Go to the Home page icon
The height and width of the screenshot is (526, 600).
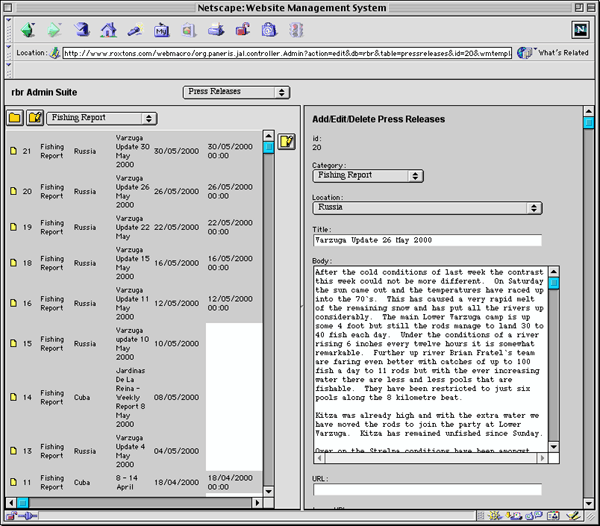click(109, 28)
